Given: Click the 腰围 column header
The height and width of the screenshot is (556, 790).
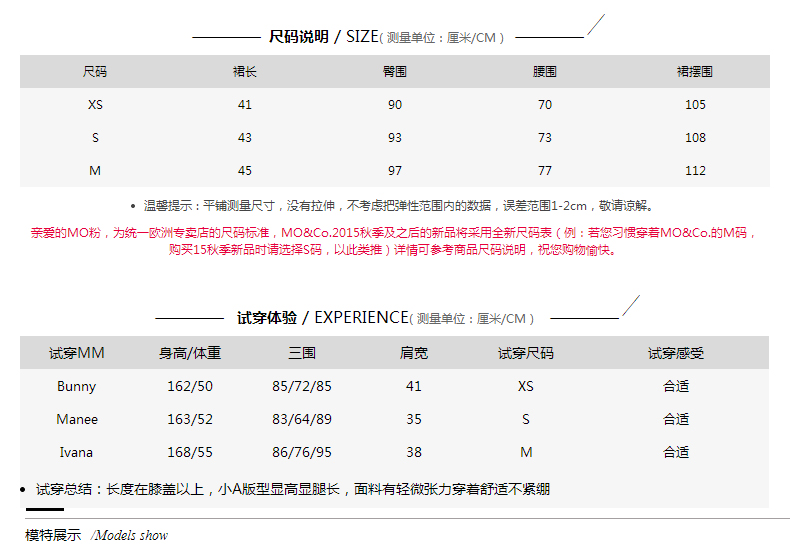Looking at the screenshot, I should pyautogui.click(x=545, y=72).
